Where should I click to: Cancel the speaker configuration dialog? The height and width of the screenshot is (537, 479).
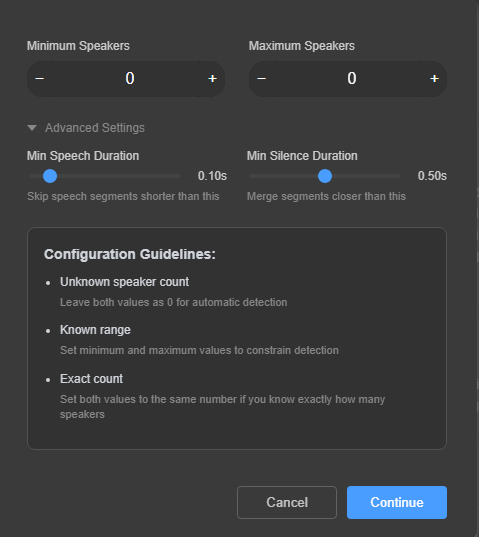point(287,502)
